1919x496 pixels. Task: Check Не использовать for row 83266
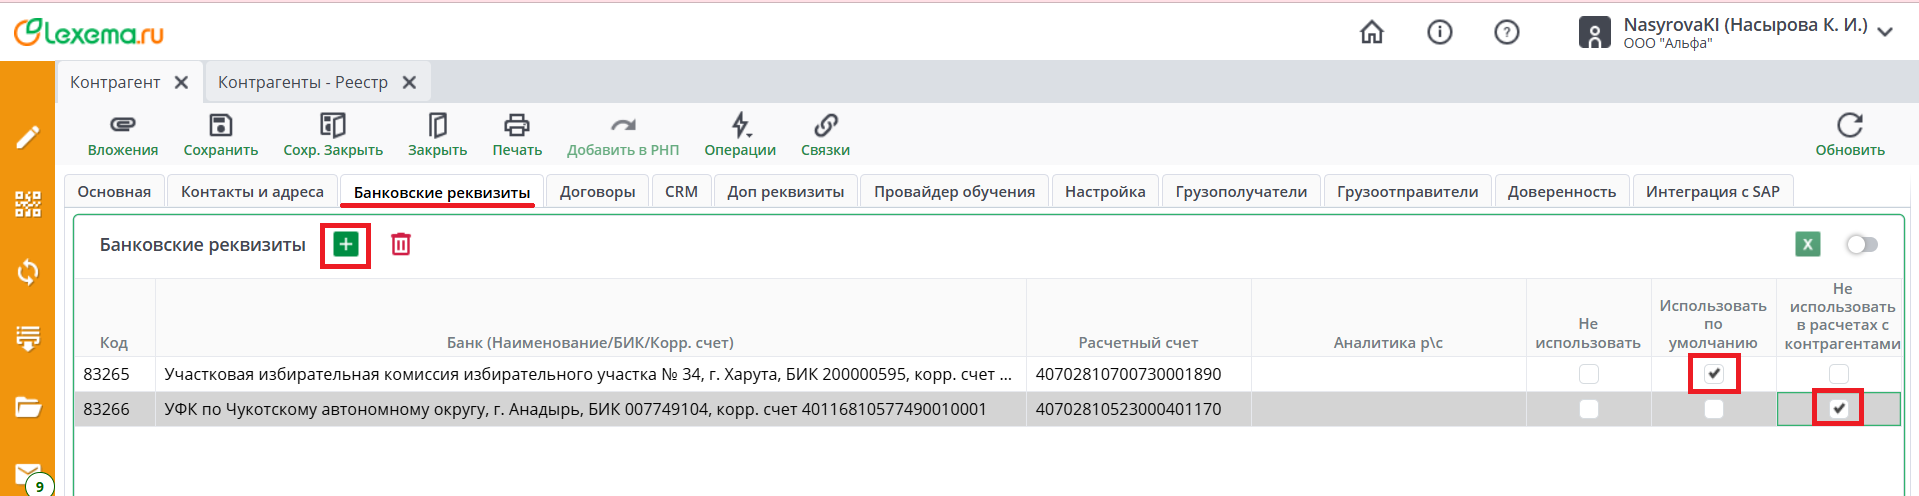pyautogui.click(x=1588, y=409)
